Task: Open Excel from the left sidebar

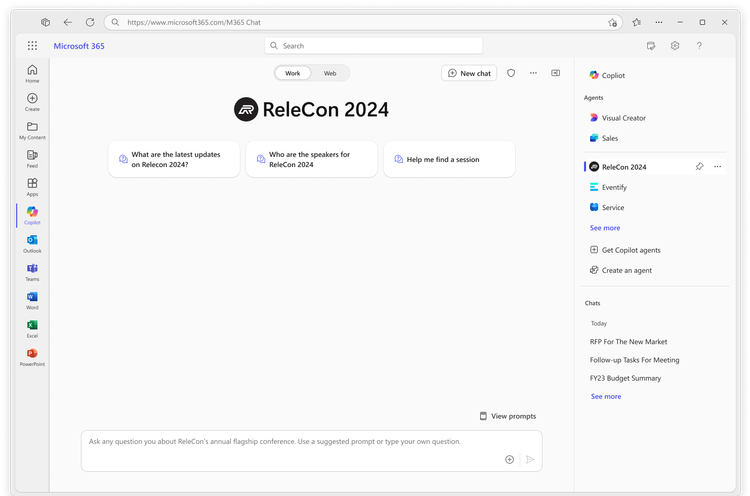Action: (x=32, y=329)
